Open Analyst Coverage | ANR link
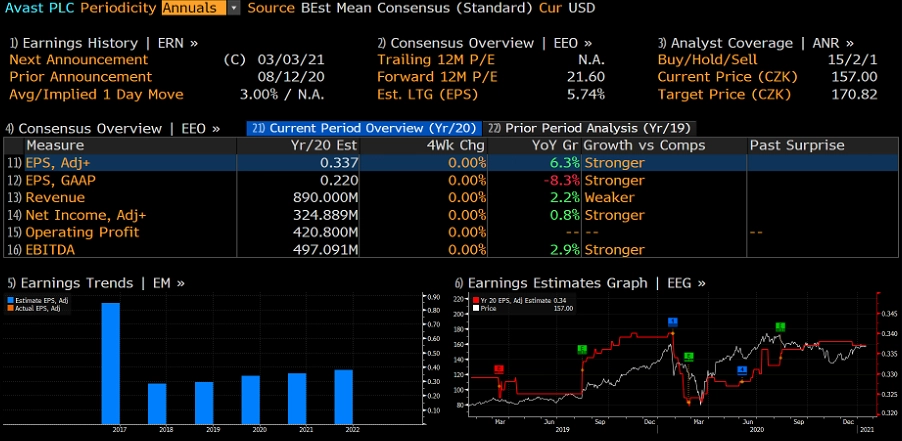The width and height of the screenshot is (902, 441). point(756,43)
